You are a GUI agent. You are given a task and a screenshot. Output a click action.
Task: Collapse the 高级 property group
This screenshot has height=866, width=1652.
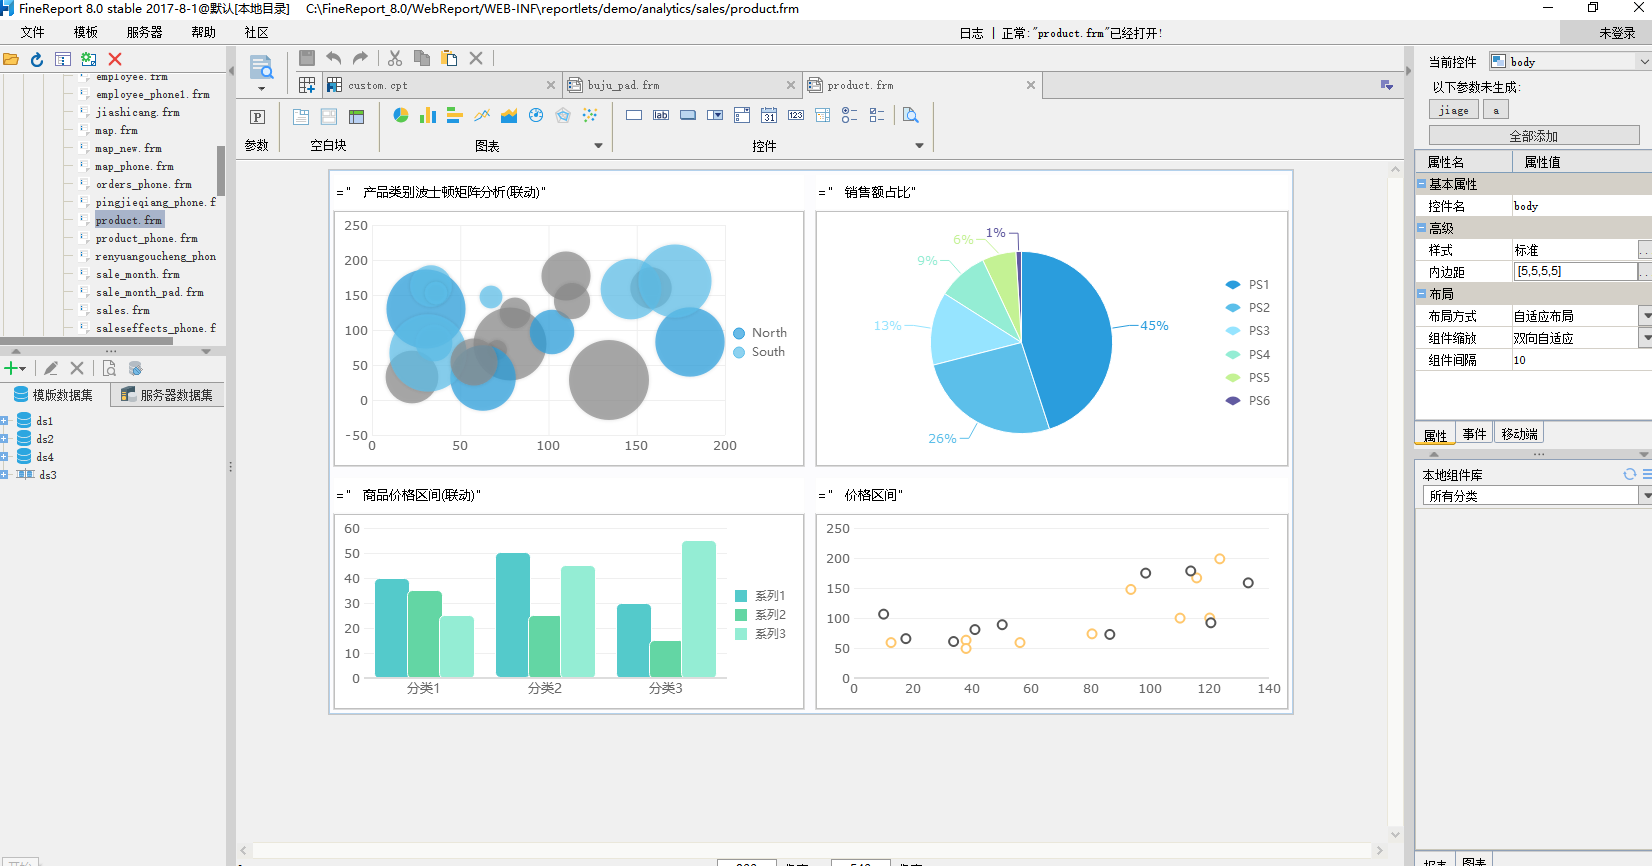(x=1421, y=227)
